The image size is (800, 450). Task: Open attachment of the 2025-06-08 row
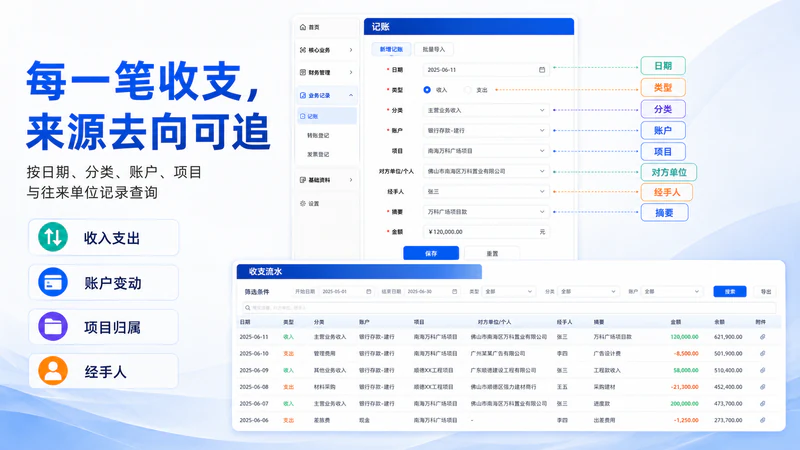coord(762,387)
